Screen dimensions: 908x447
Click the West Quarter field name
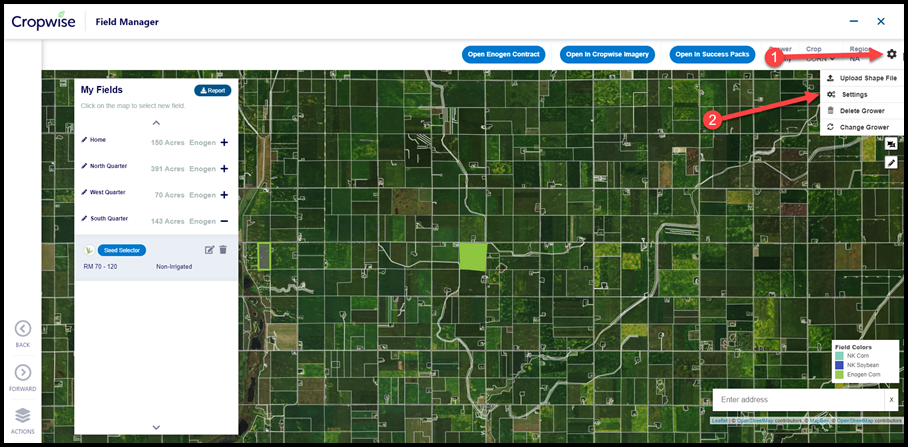107,192
